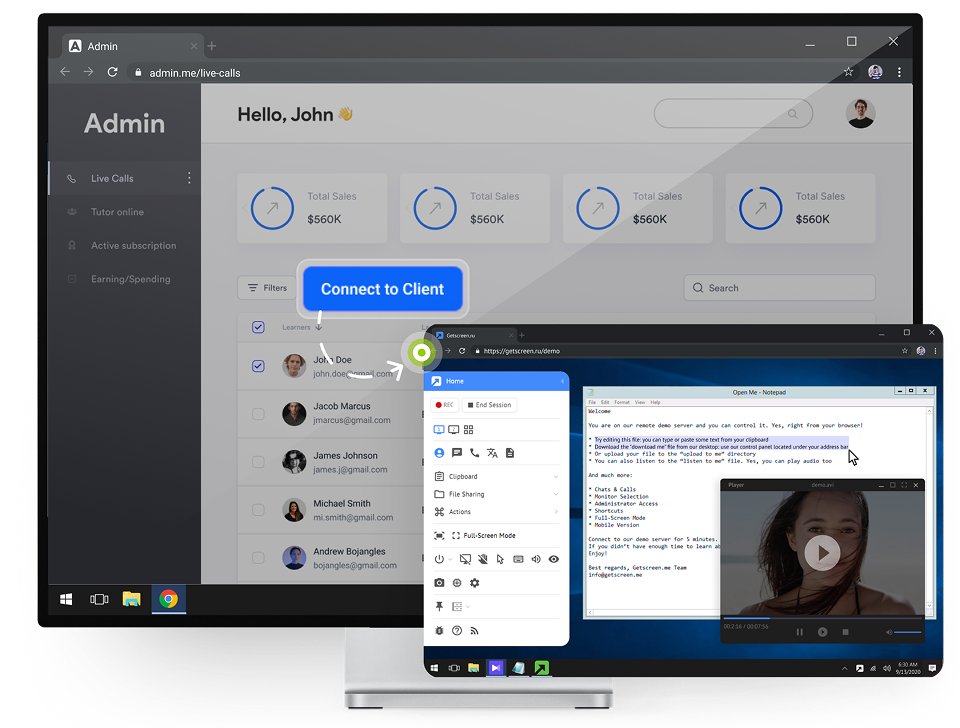
Task: Click the panel layout list icon
Action: tap(457, 606)
